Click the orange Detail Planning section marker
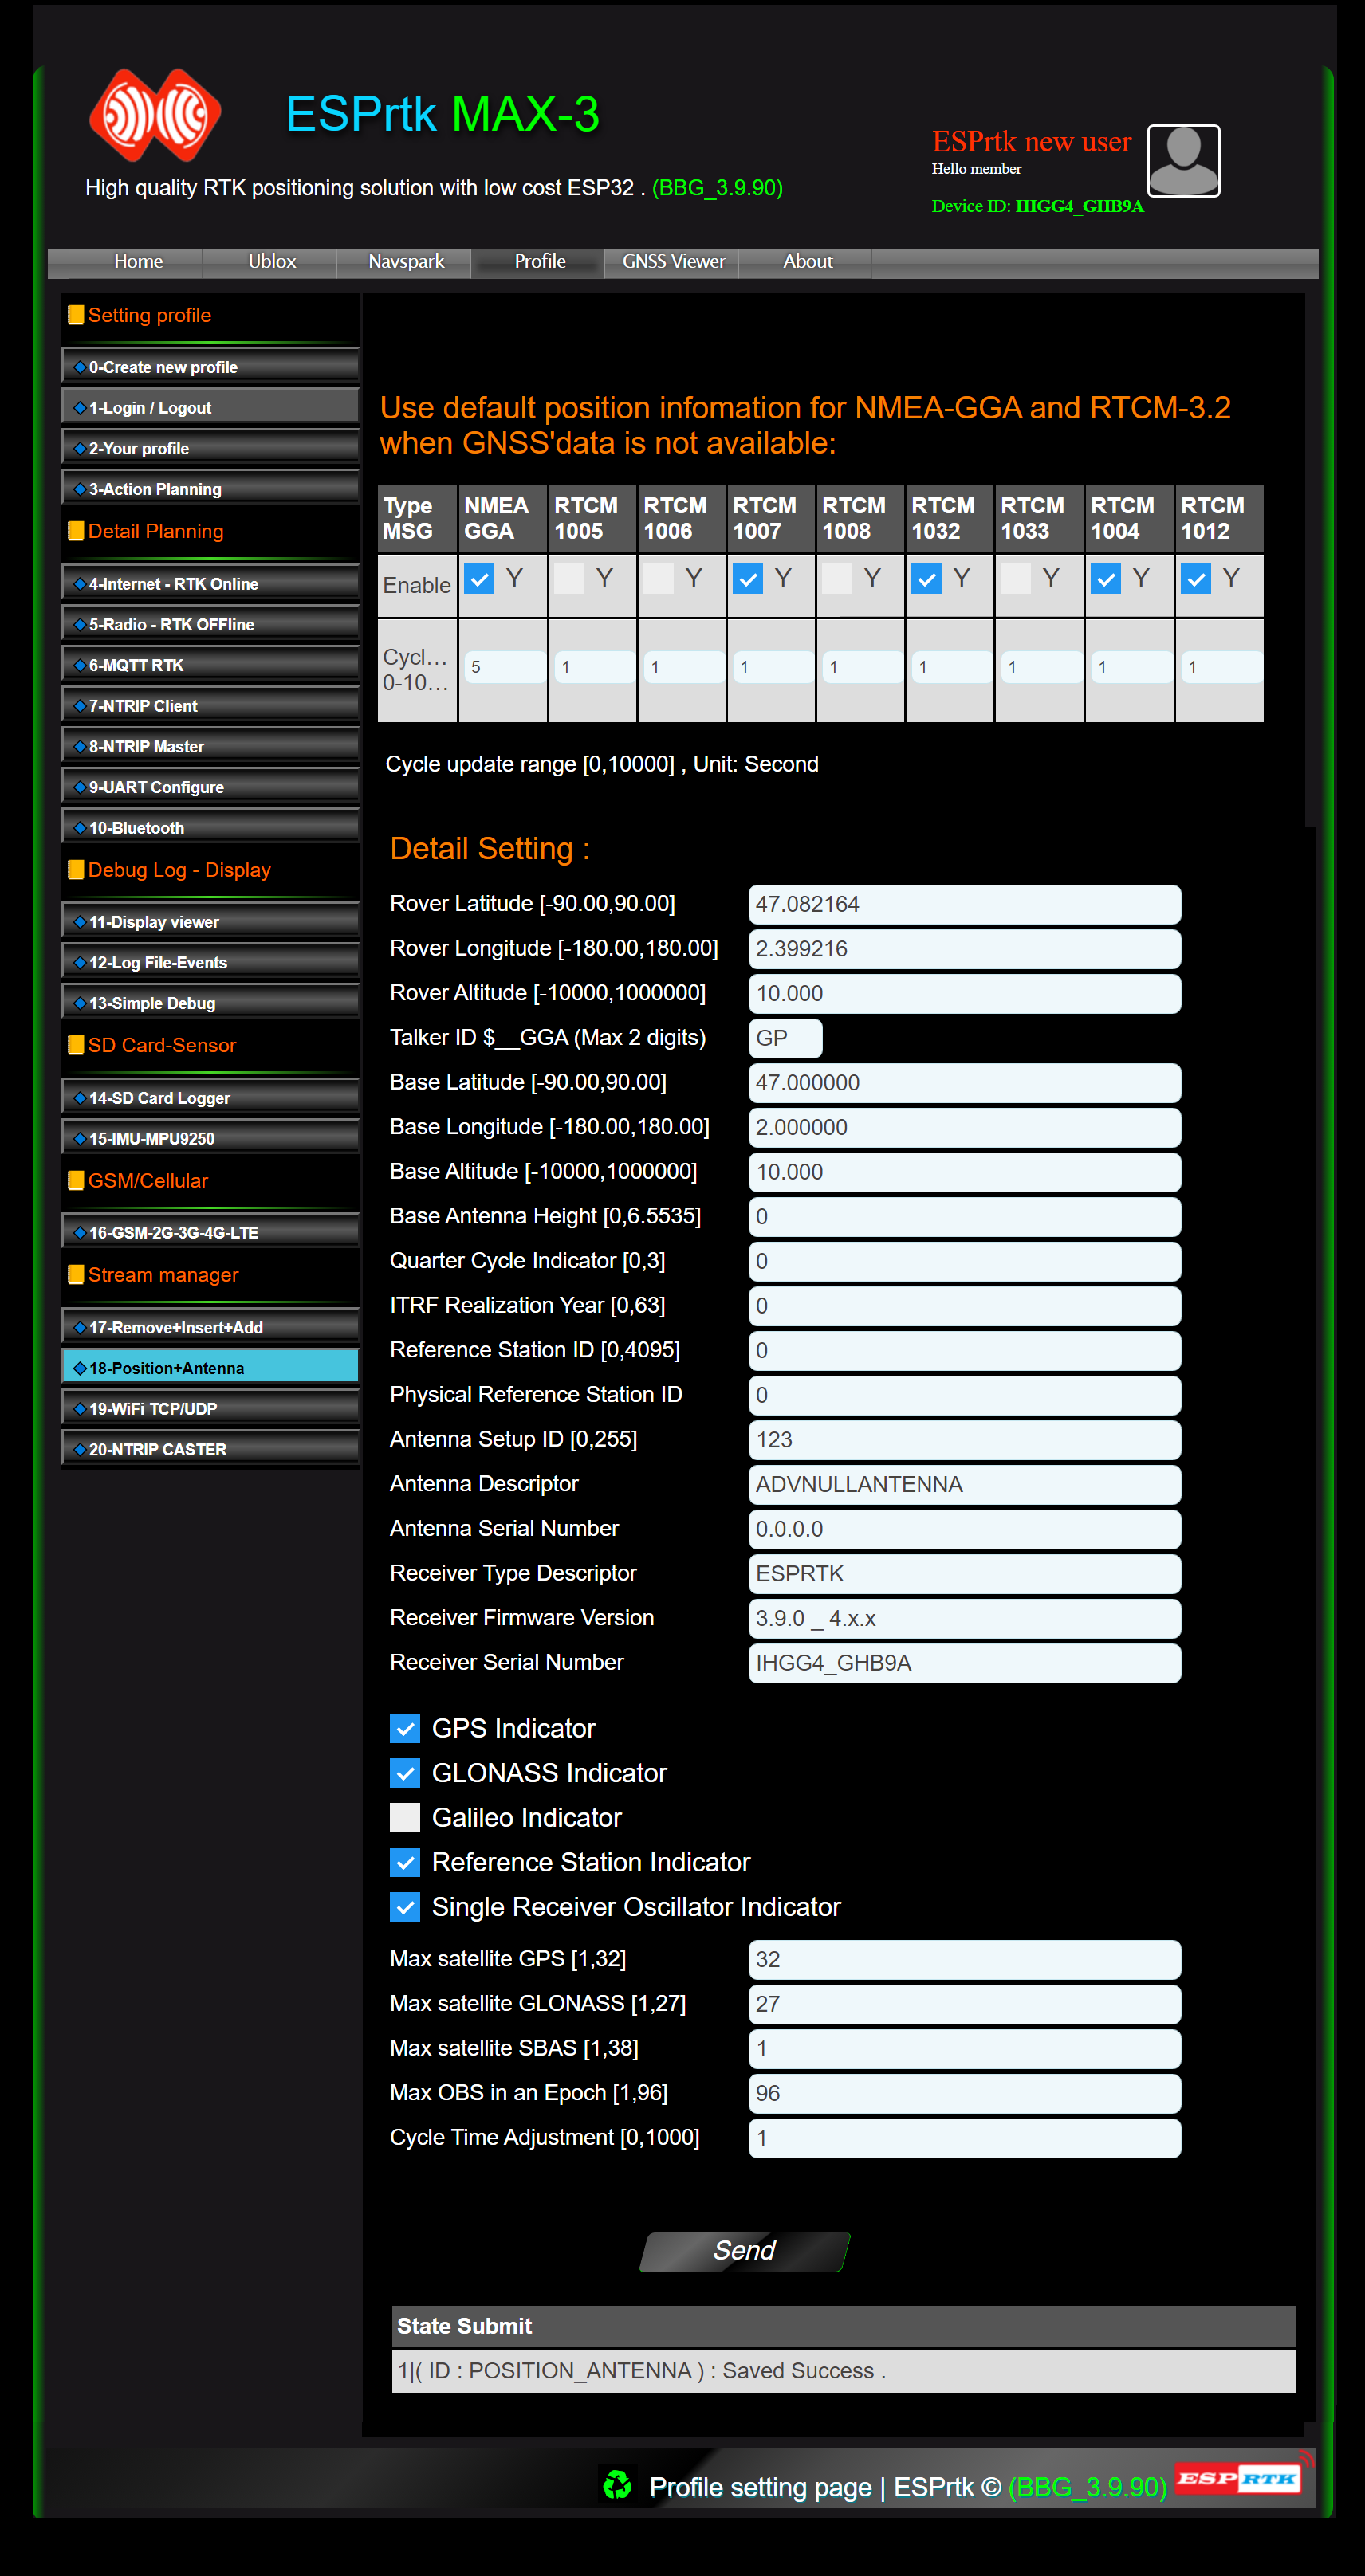This screenshot has width=1365, height=2576. 76,532
